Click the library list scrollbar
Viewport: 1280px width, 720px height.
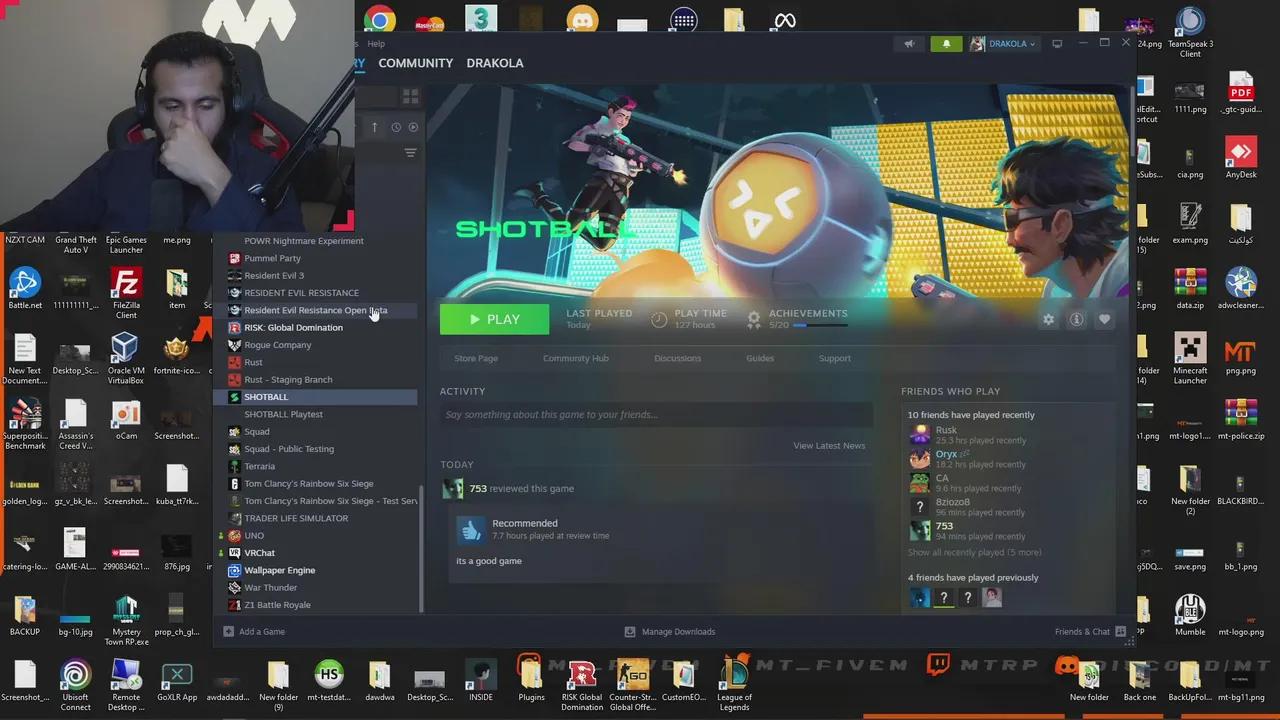(x=421, y=547)
